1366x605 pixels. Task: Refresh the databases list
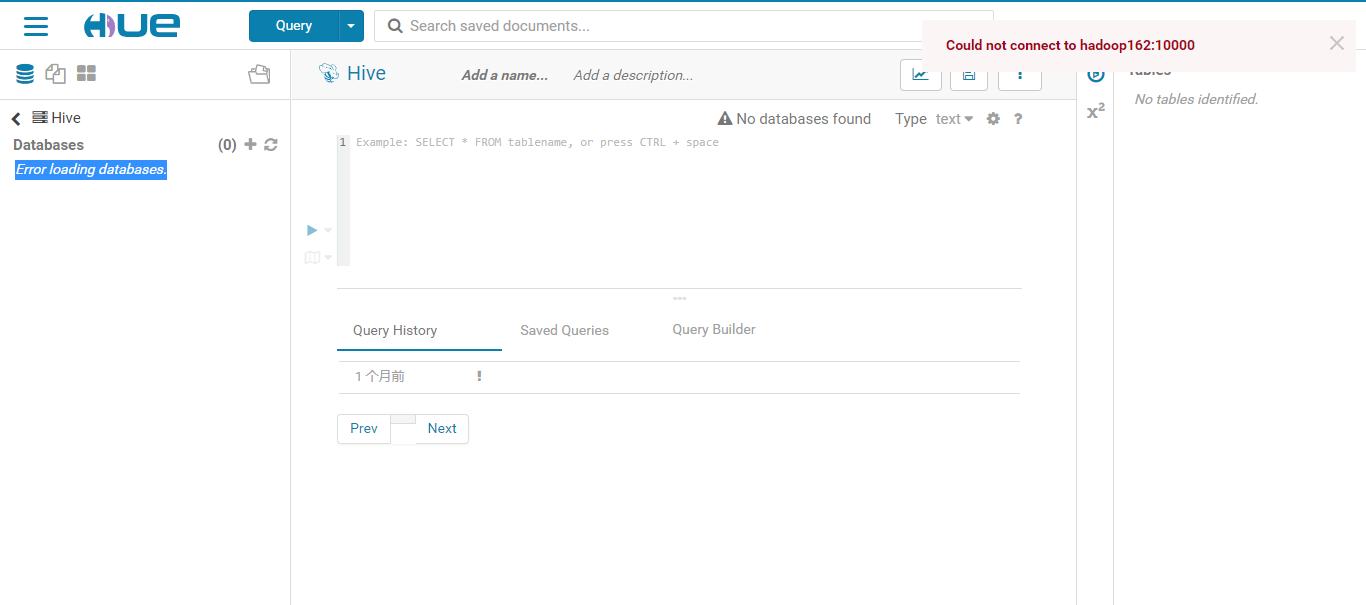pyautogui.click(x=271, y=145)
